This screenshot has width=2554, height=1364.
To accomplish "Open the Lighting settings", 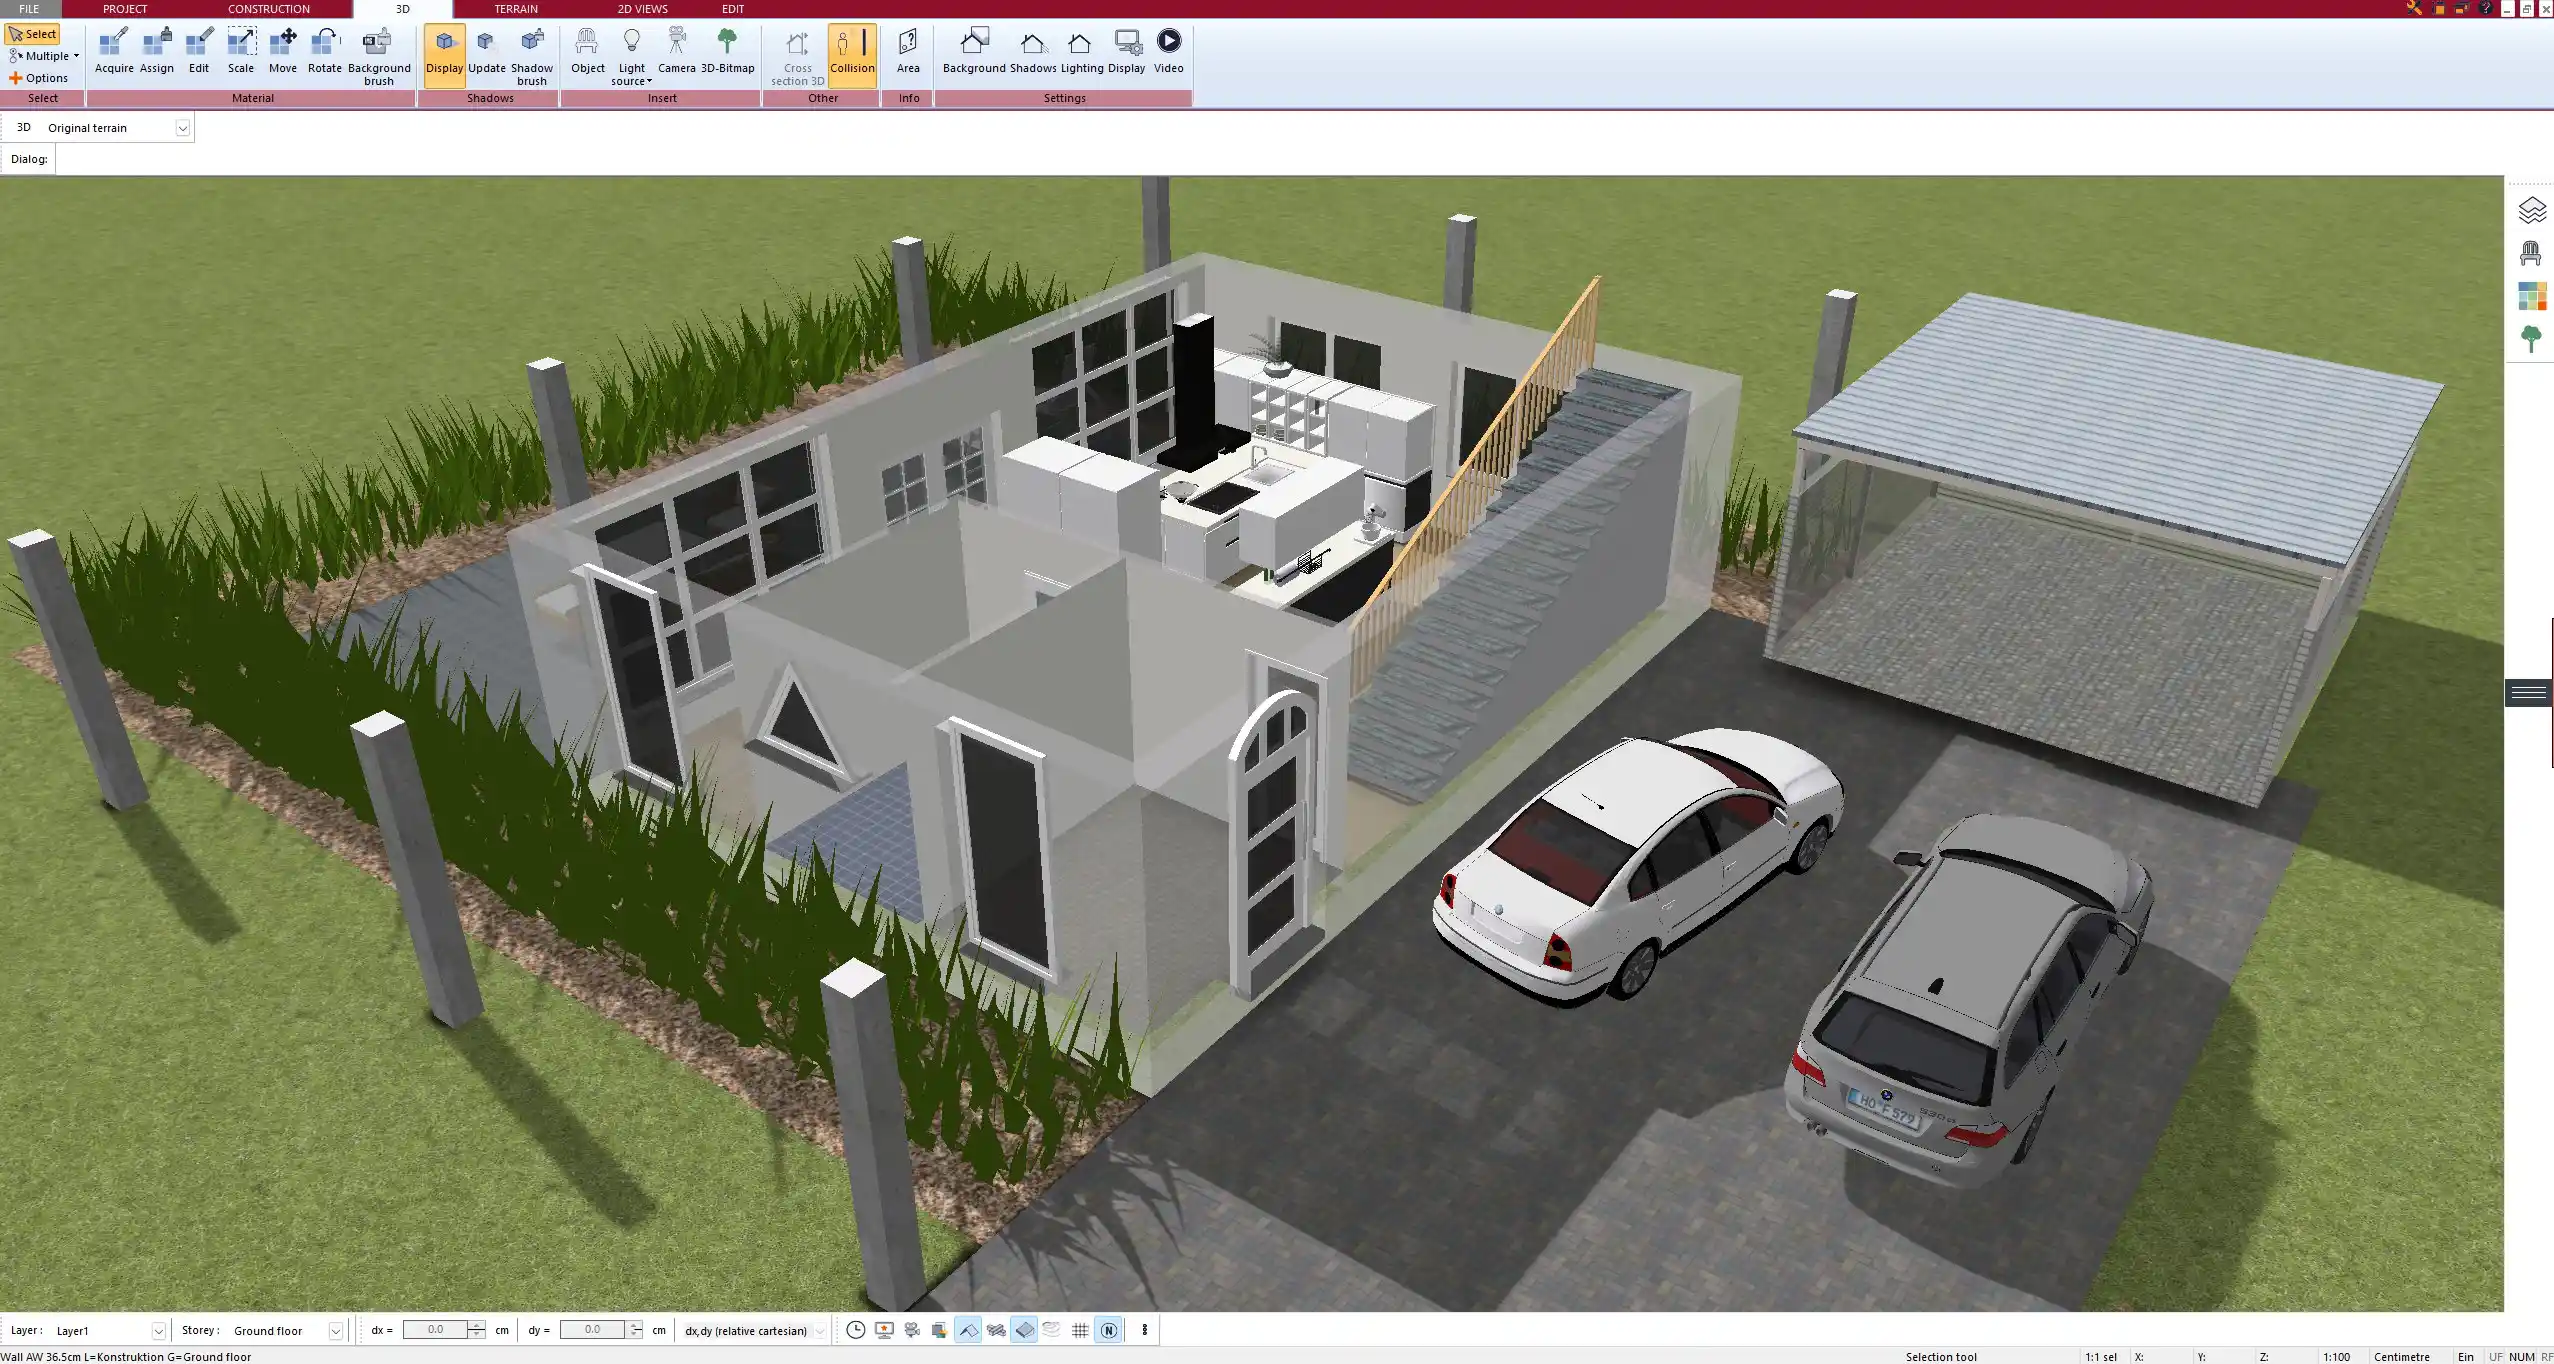I will pyautogui.click(x=1081, y=51).
